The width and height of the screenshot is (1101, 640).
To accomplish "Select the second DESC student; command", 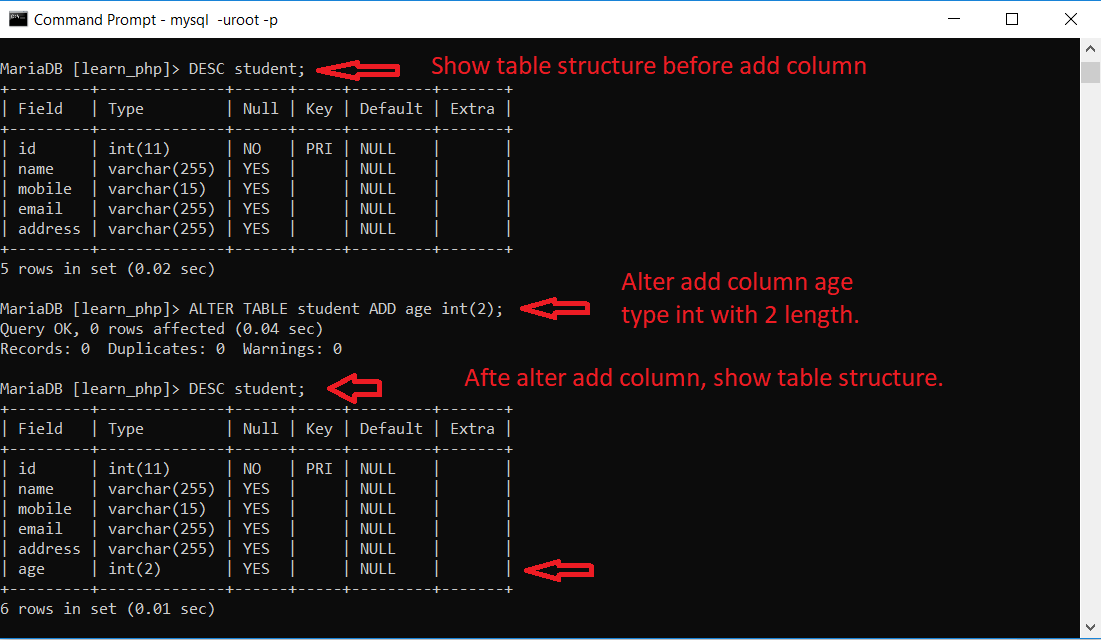I will click(x=245, y=388).
